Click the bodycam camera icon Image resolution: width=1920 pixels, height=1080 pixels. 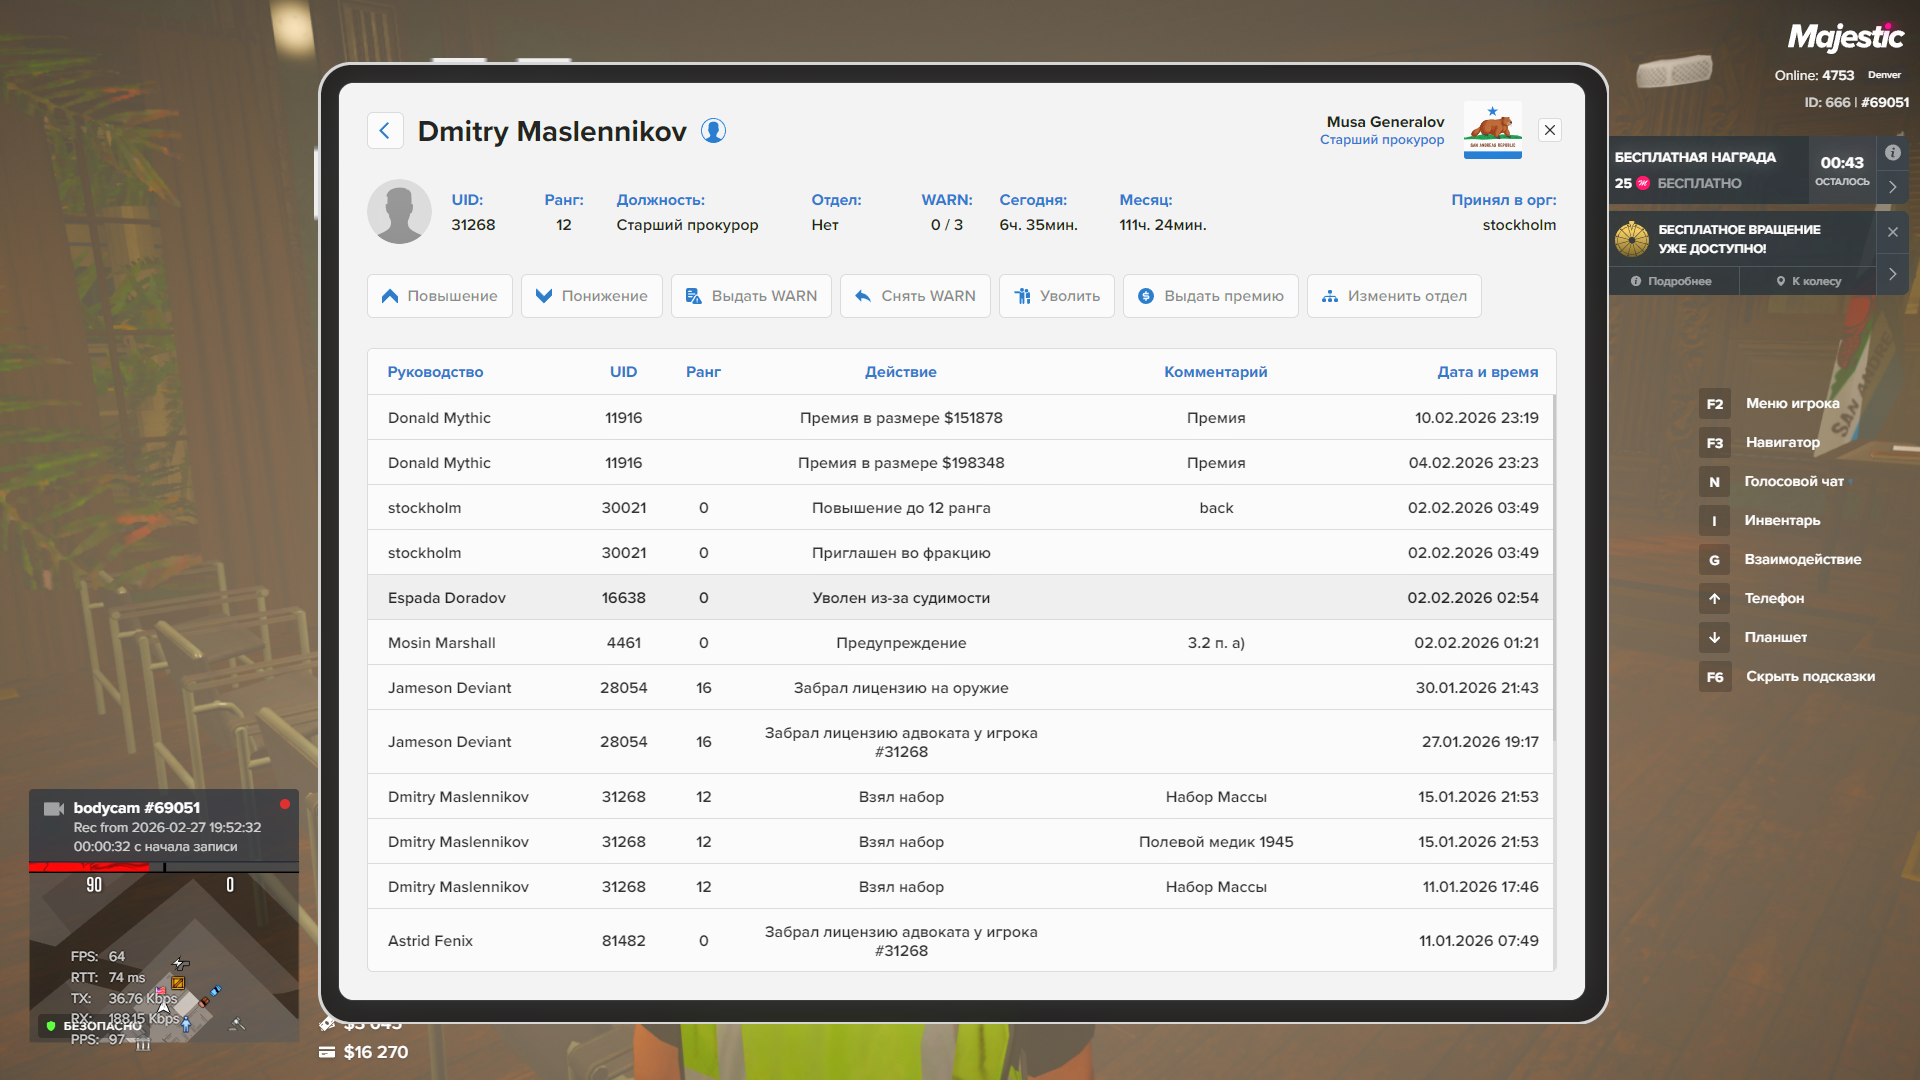coord(54,808)
